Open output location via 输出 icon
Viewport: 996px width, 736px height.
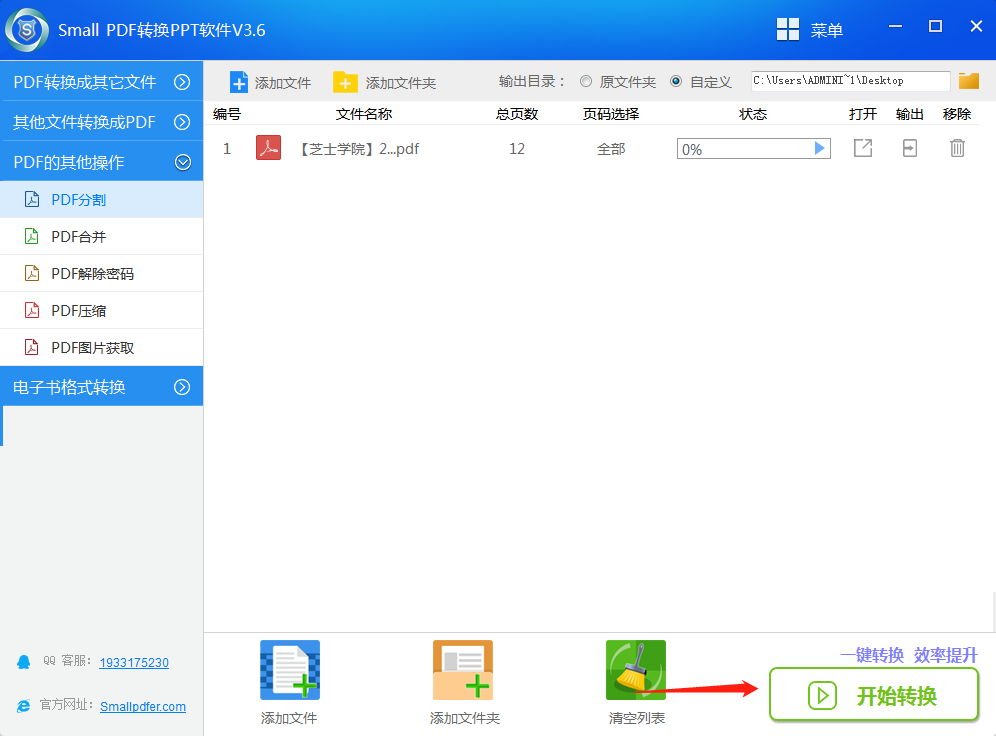click(910, 148)
